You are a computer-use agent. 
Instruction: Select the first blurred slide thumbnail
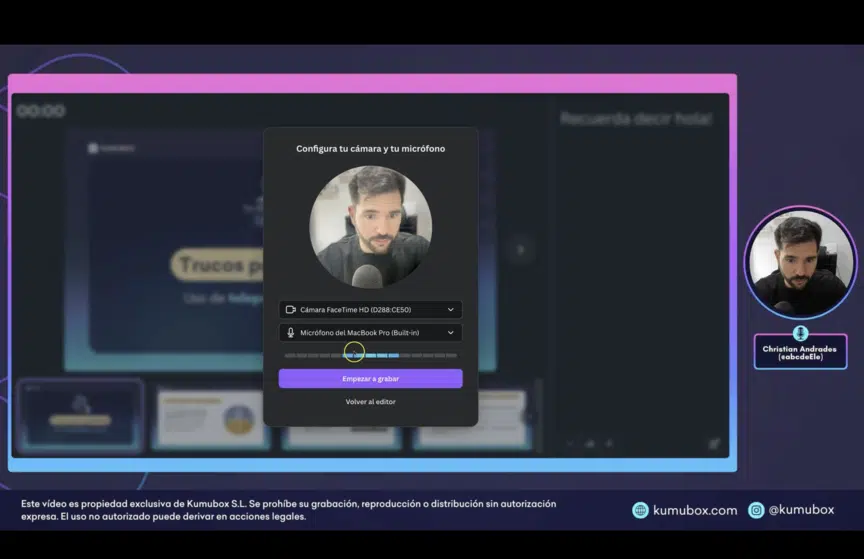click(80, 416)
